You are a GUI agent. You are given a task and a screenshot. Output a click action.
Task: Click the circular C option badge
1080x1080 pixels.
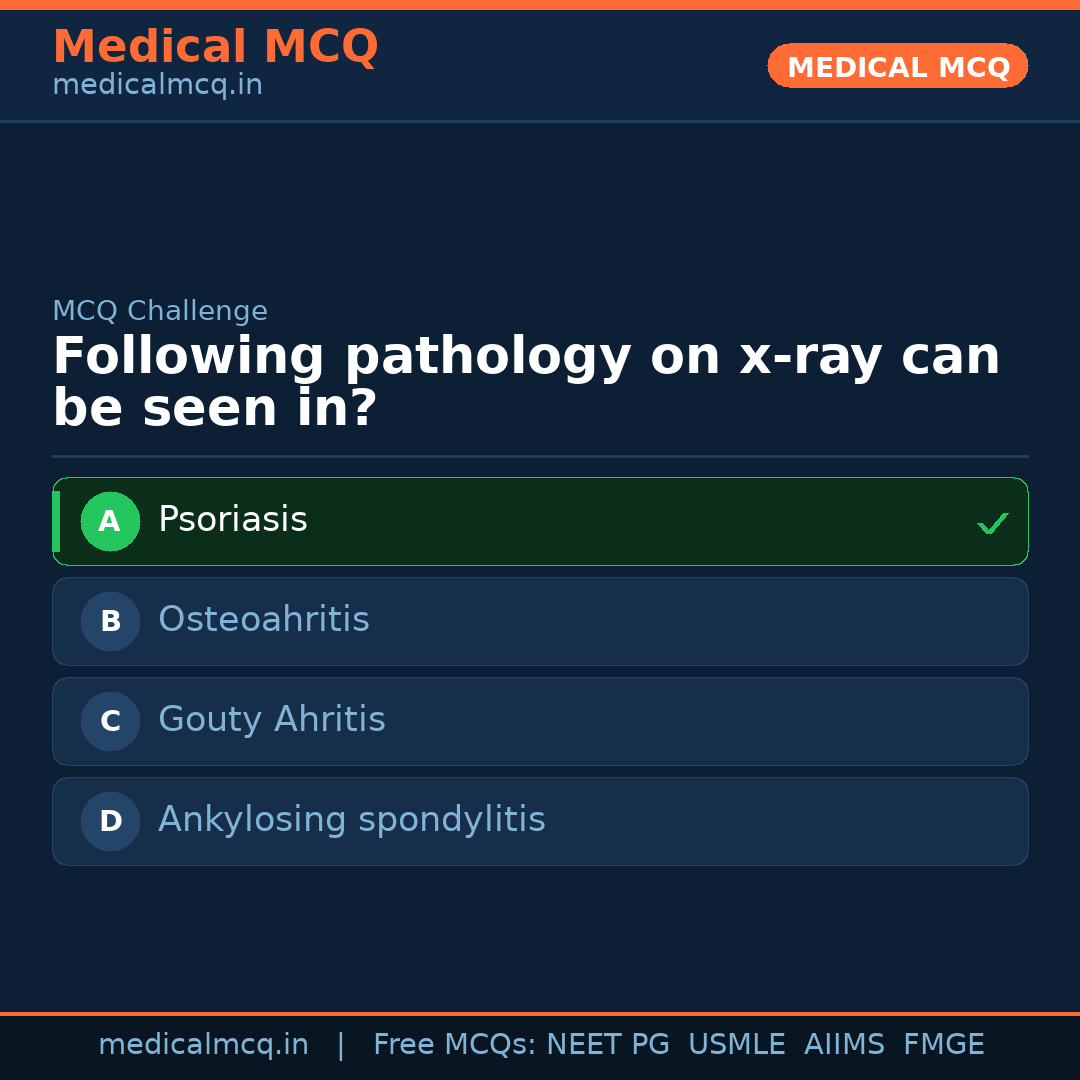tap(110, 721)
